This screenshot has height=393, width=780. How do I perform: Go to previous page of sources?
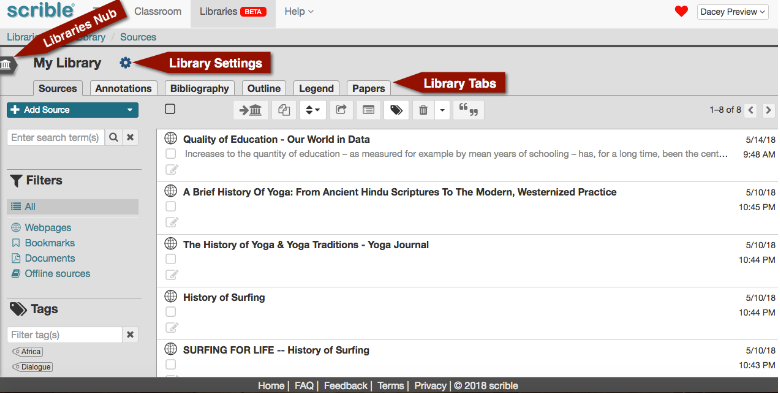point(751,110)
